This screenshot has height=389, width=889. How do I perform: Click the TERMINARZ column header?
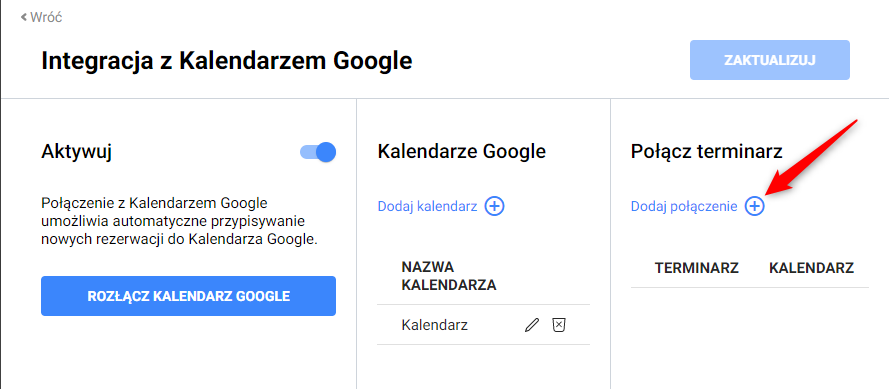click(697, 268)
